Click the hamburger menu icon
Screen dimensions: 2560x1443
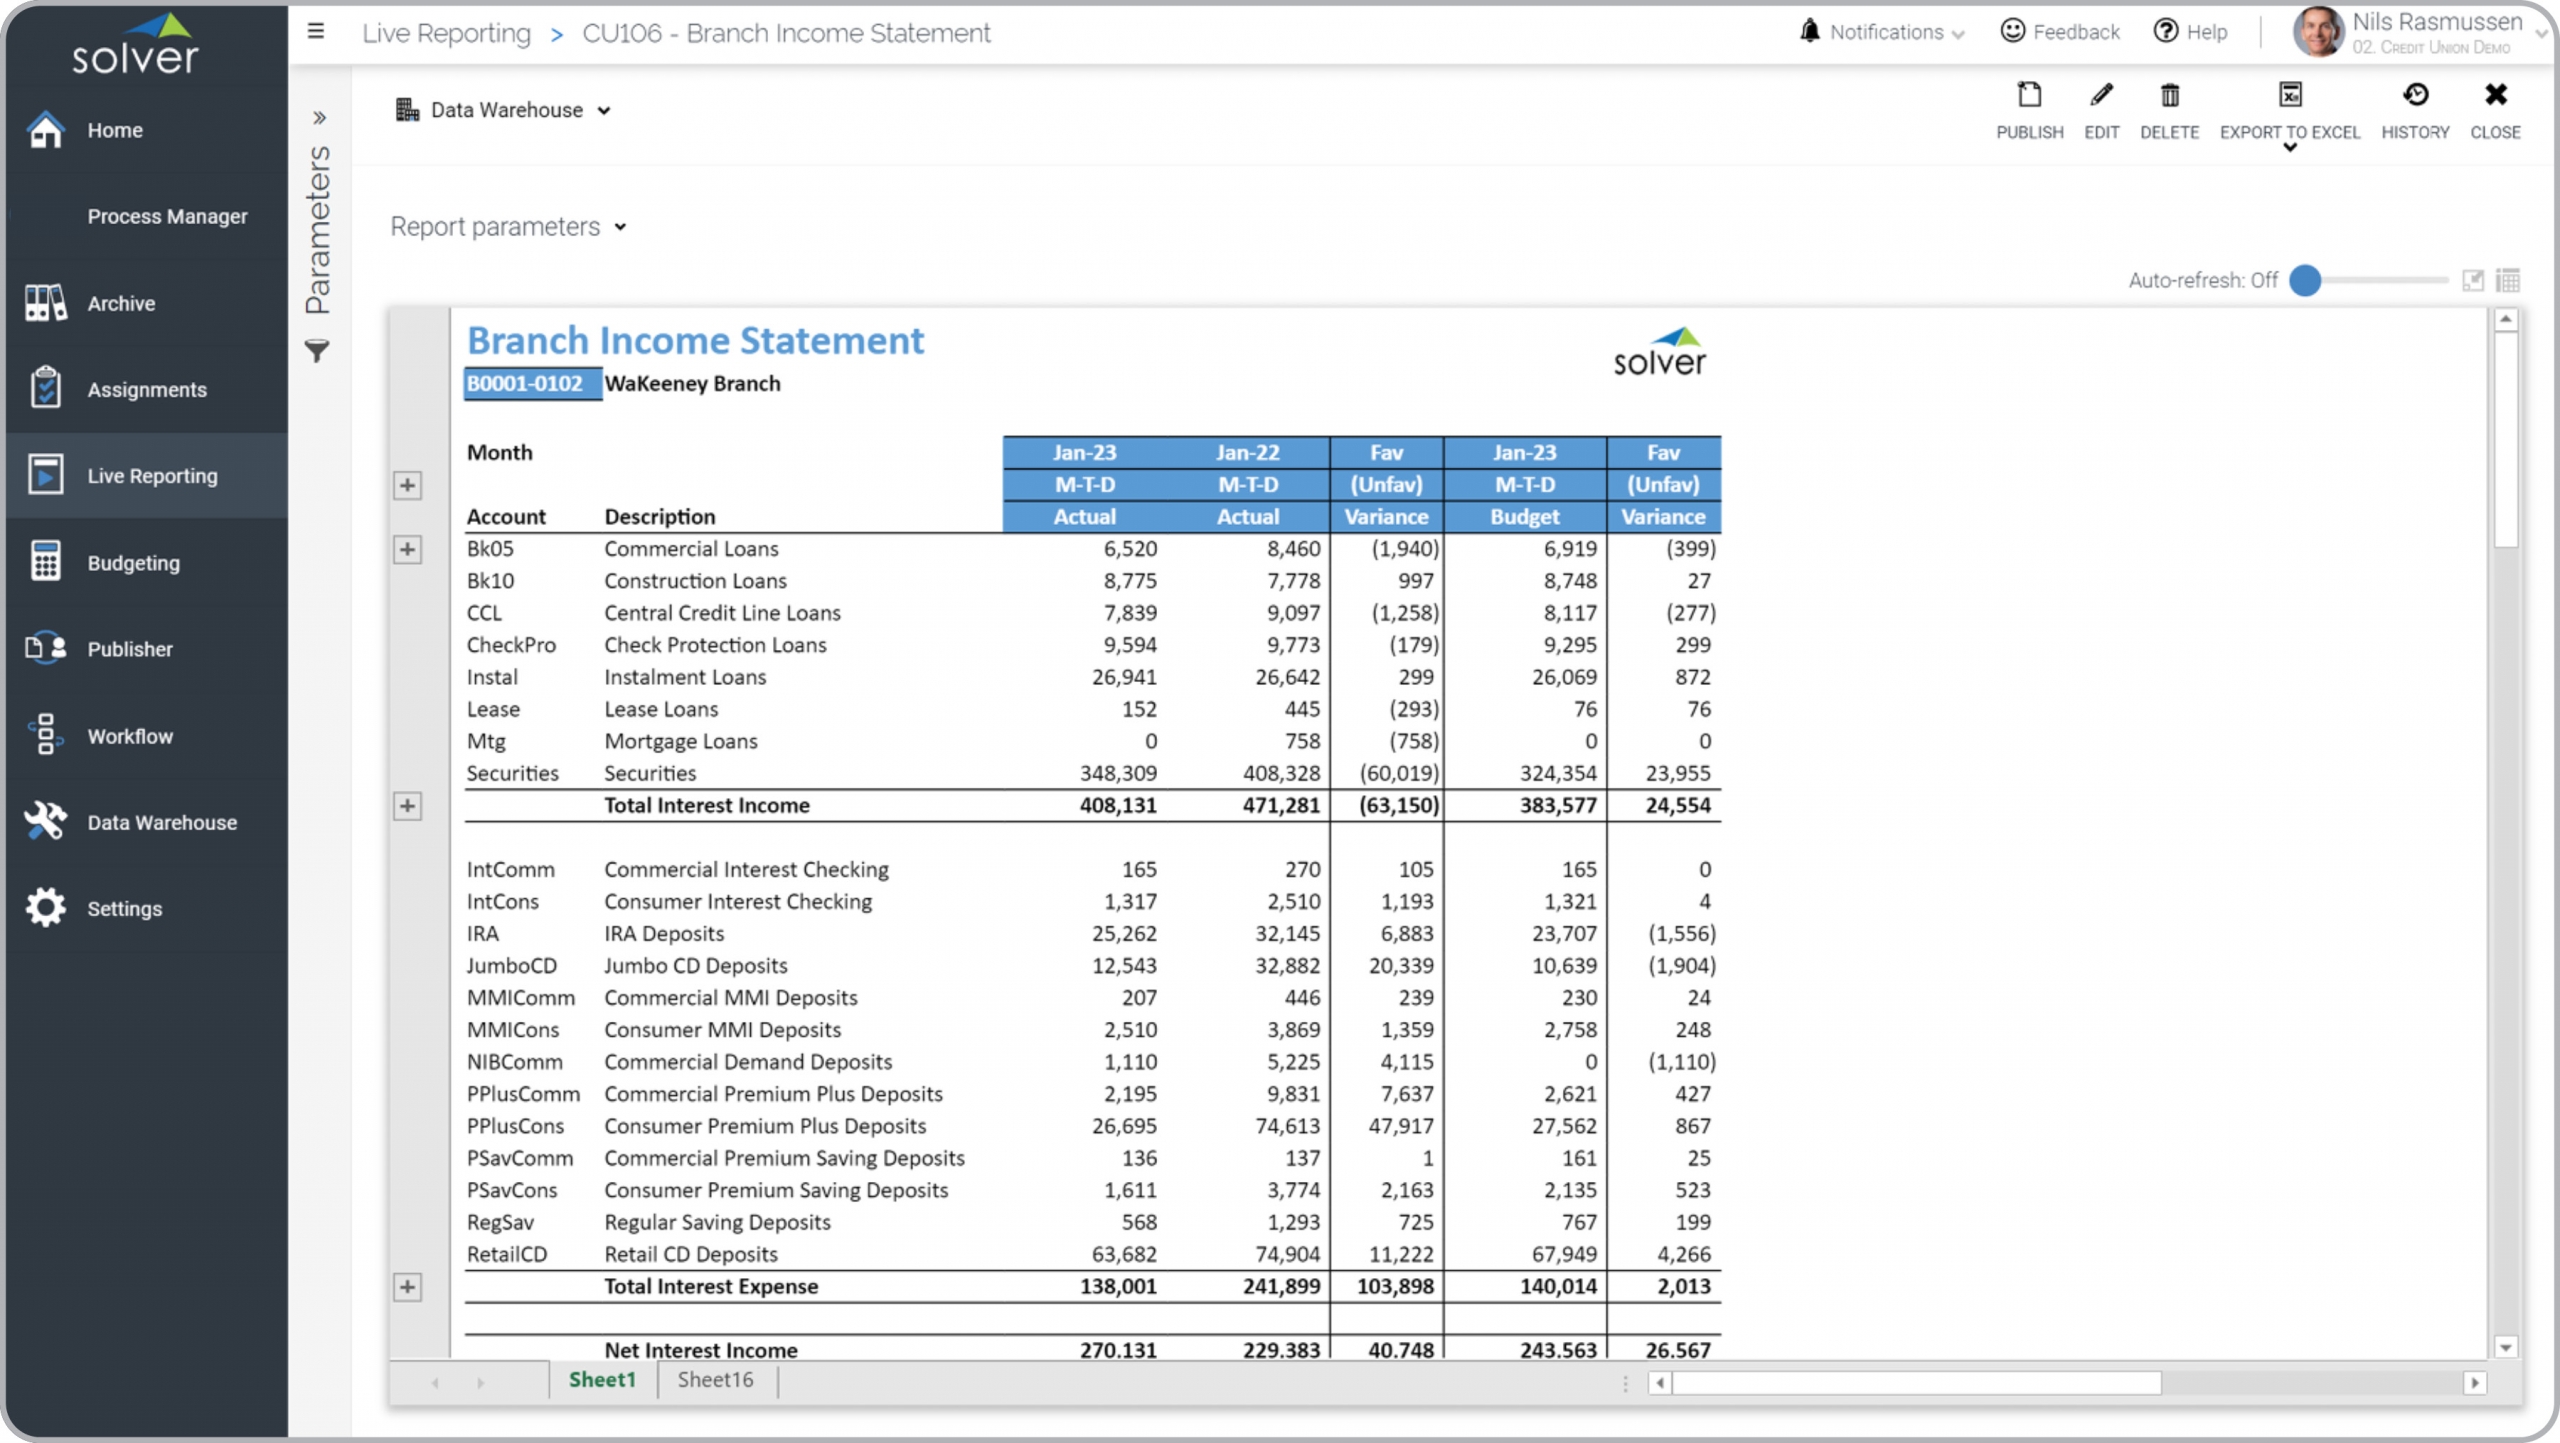click(x=316, y=31)
